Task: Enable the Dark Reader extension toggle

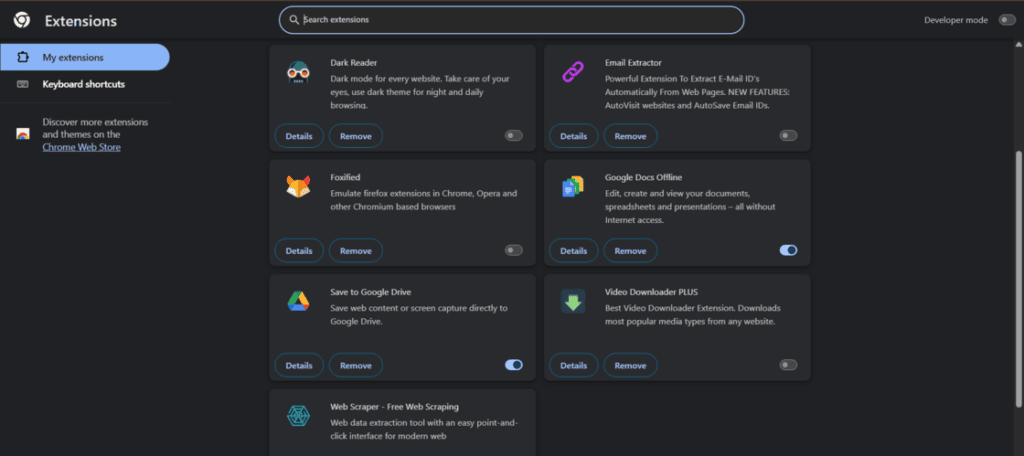Action: 514,136
